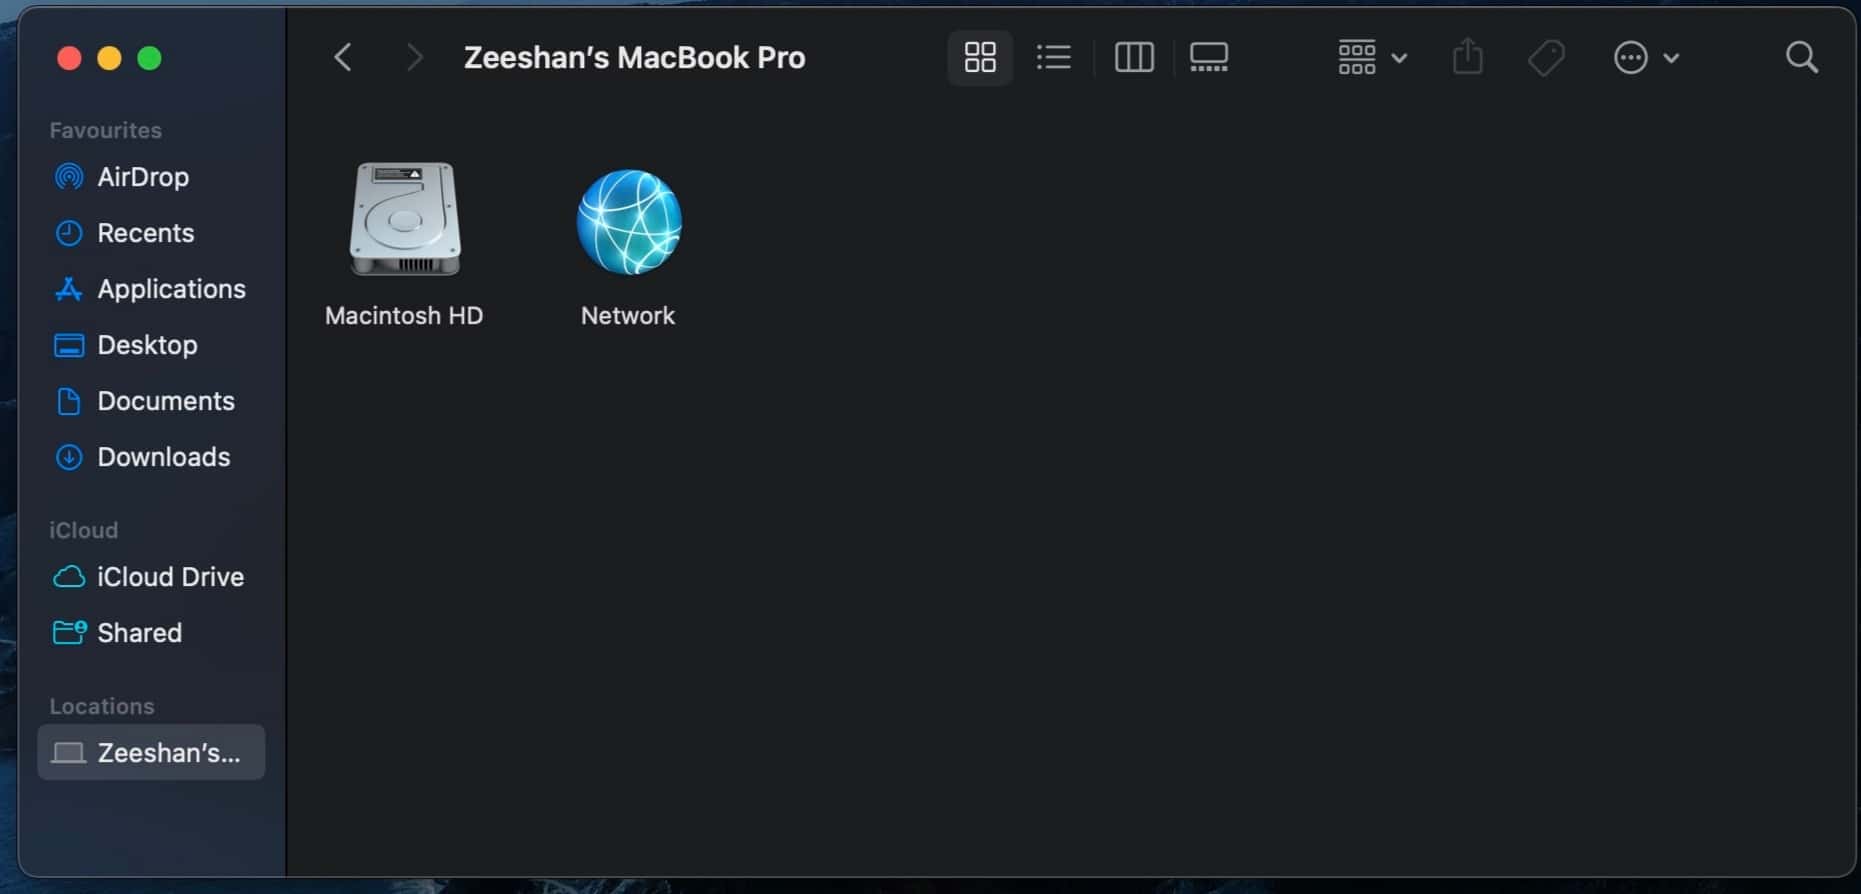This screenshot has height=894, width=1861.
Task: Click the Macintosh HD label
Action: tap(404, 316)
